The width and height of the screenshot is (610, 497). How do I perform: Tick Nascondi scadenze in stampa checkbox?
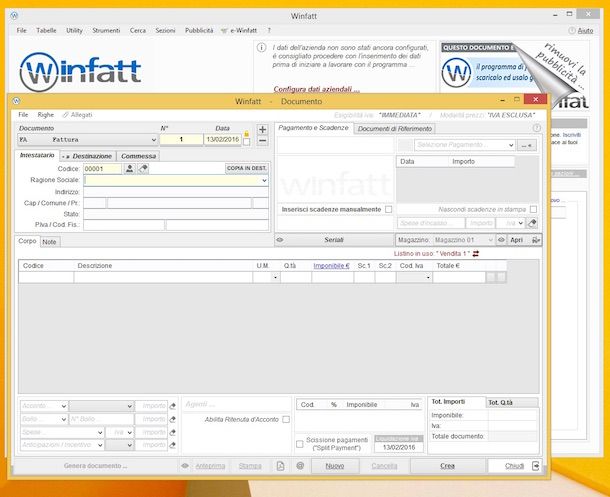pos(533,209)
